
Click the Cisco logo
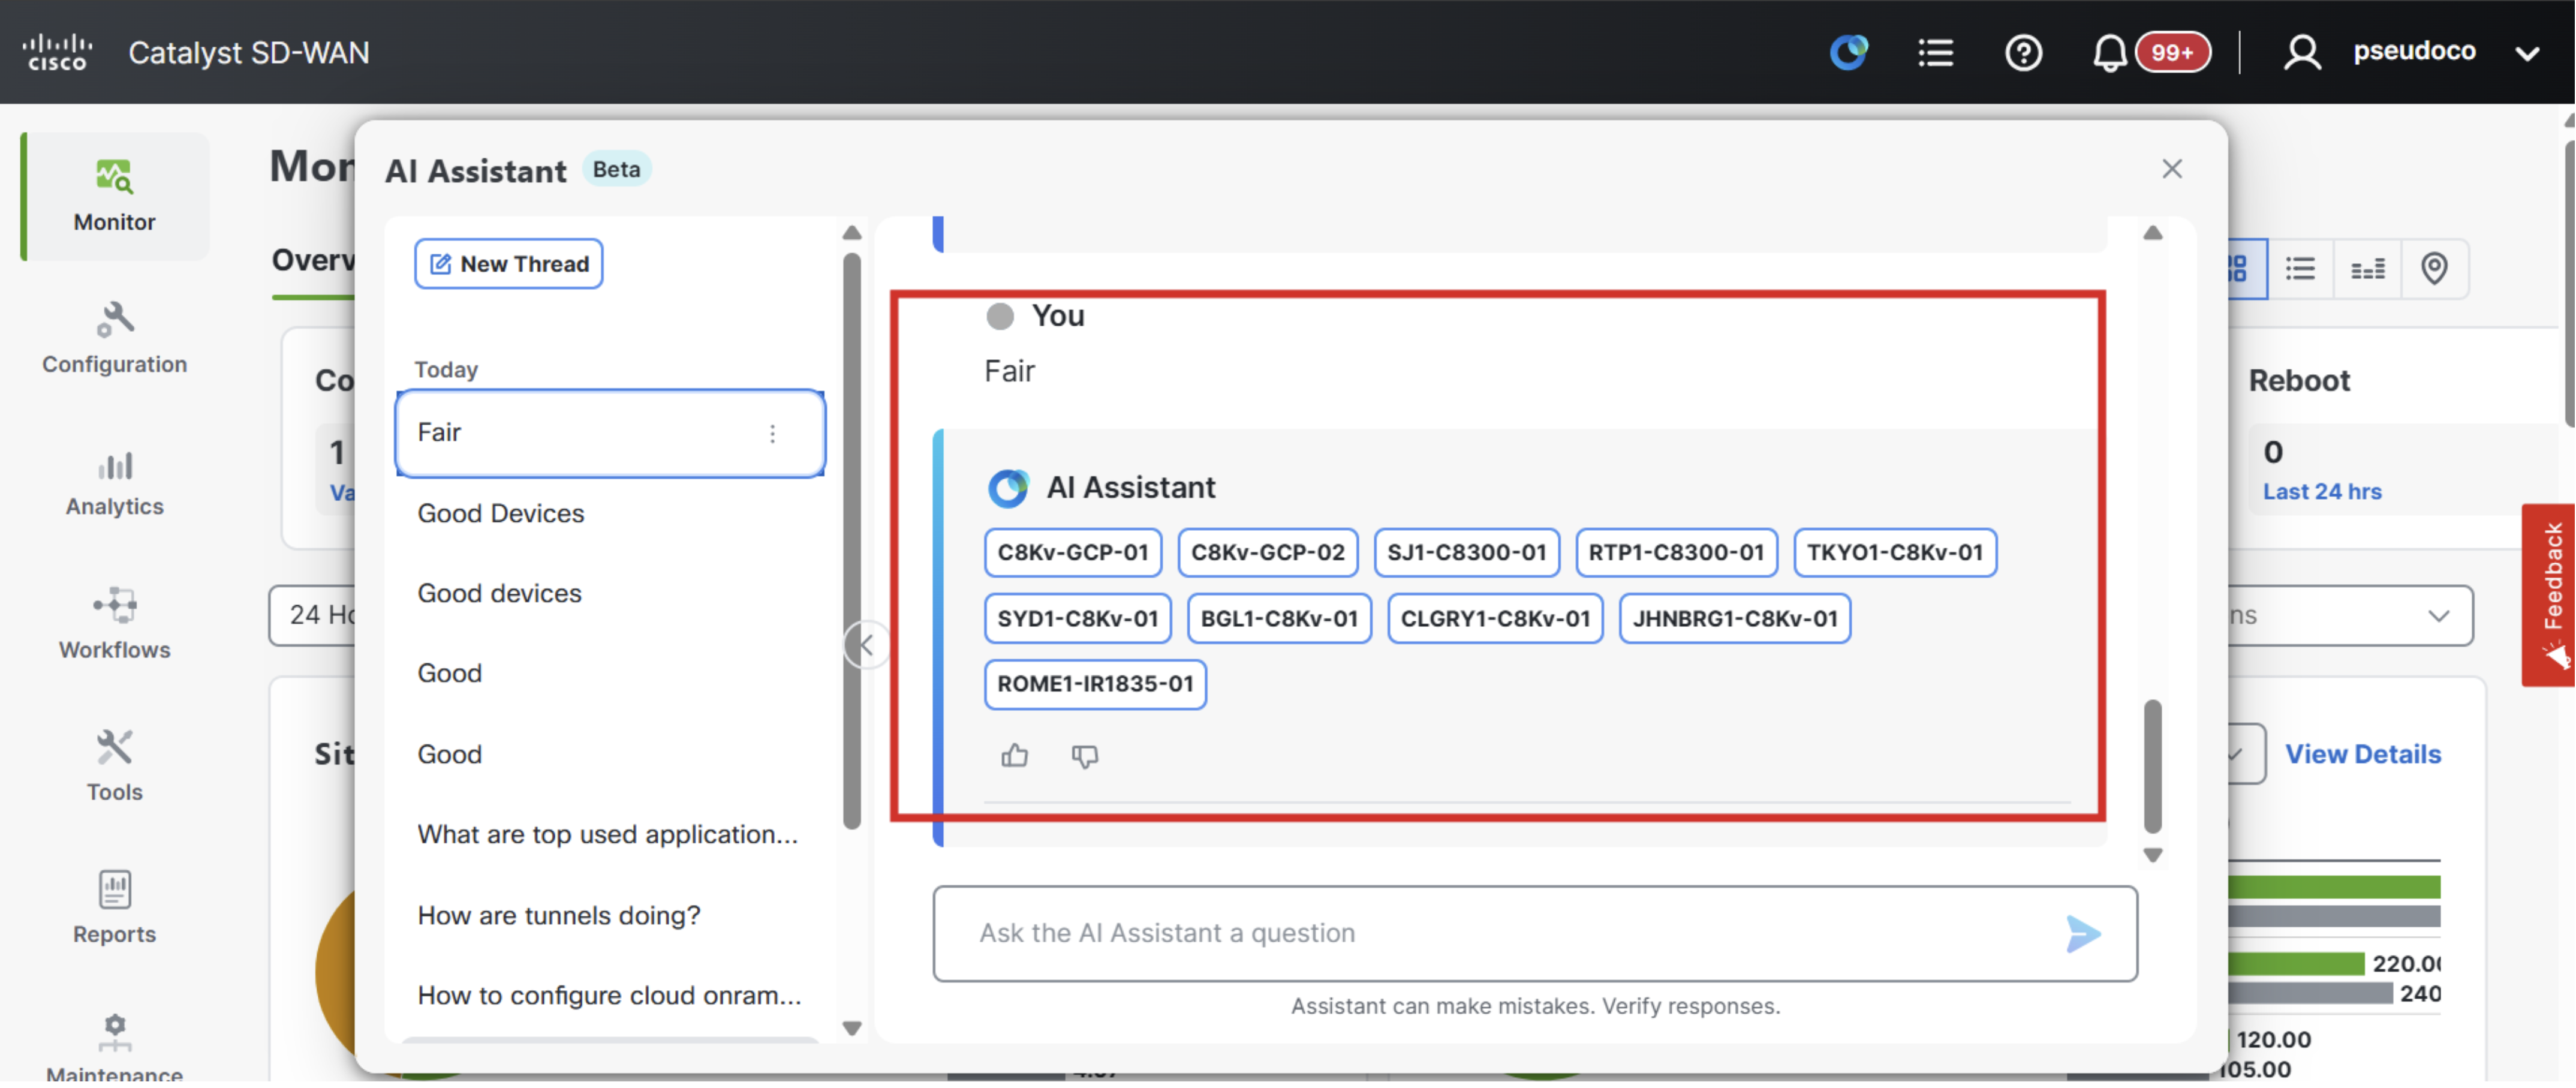coord(57,52)
